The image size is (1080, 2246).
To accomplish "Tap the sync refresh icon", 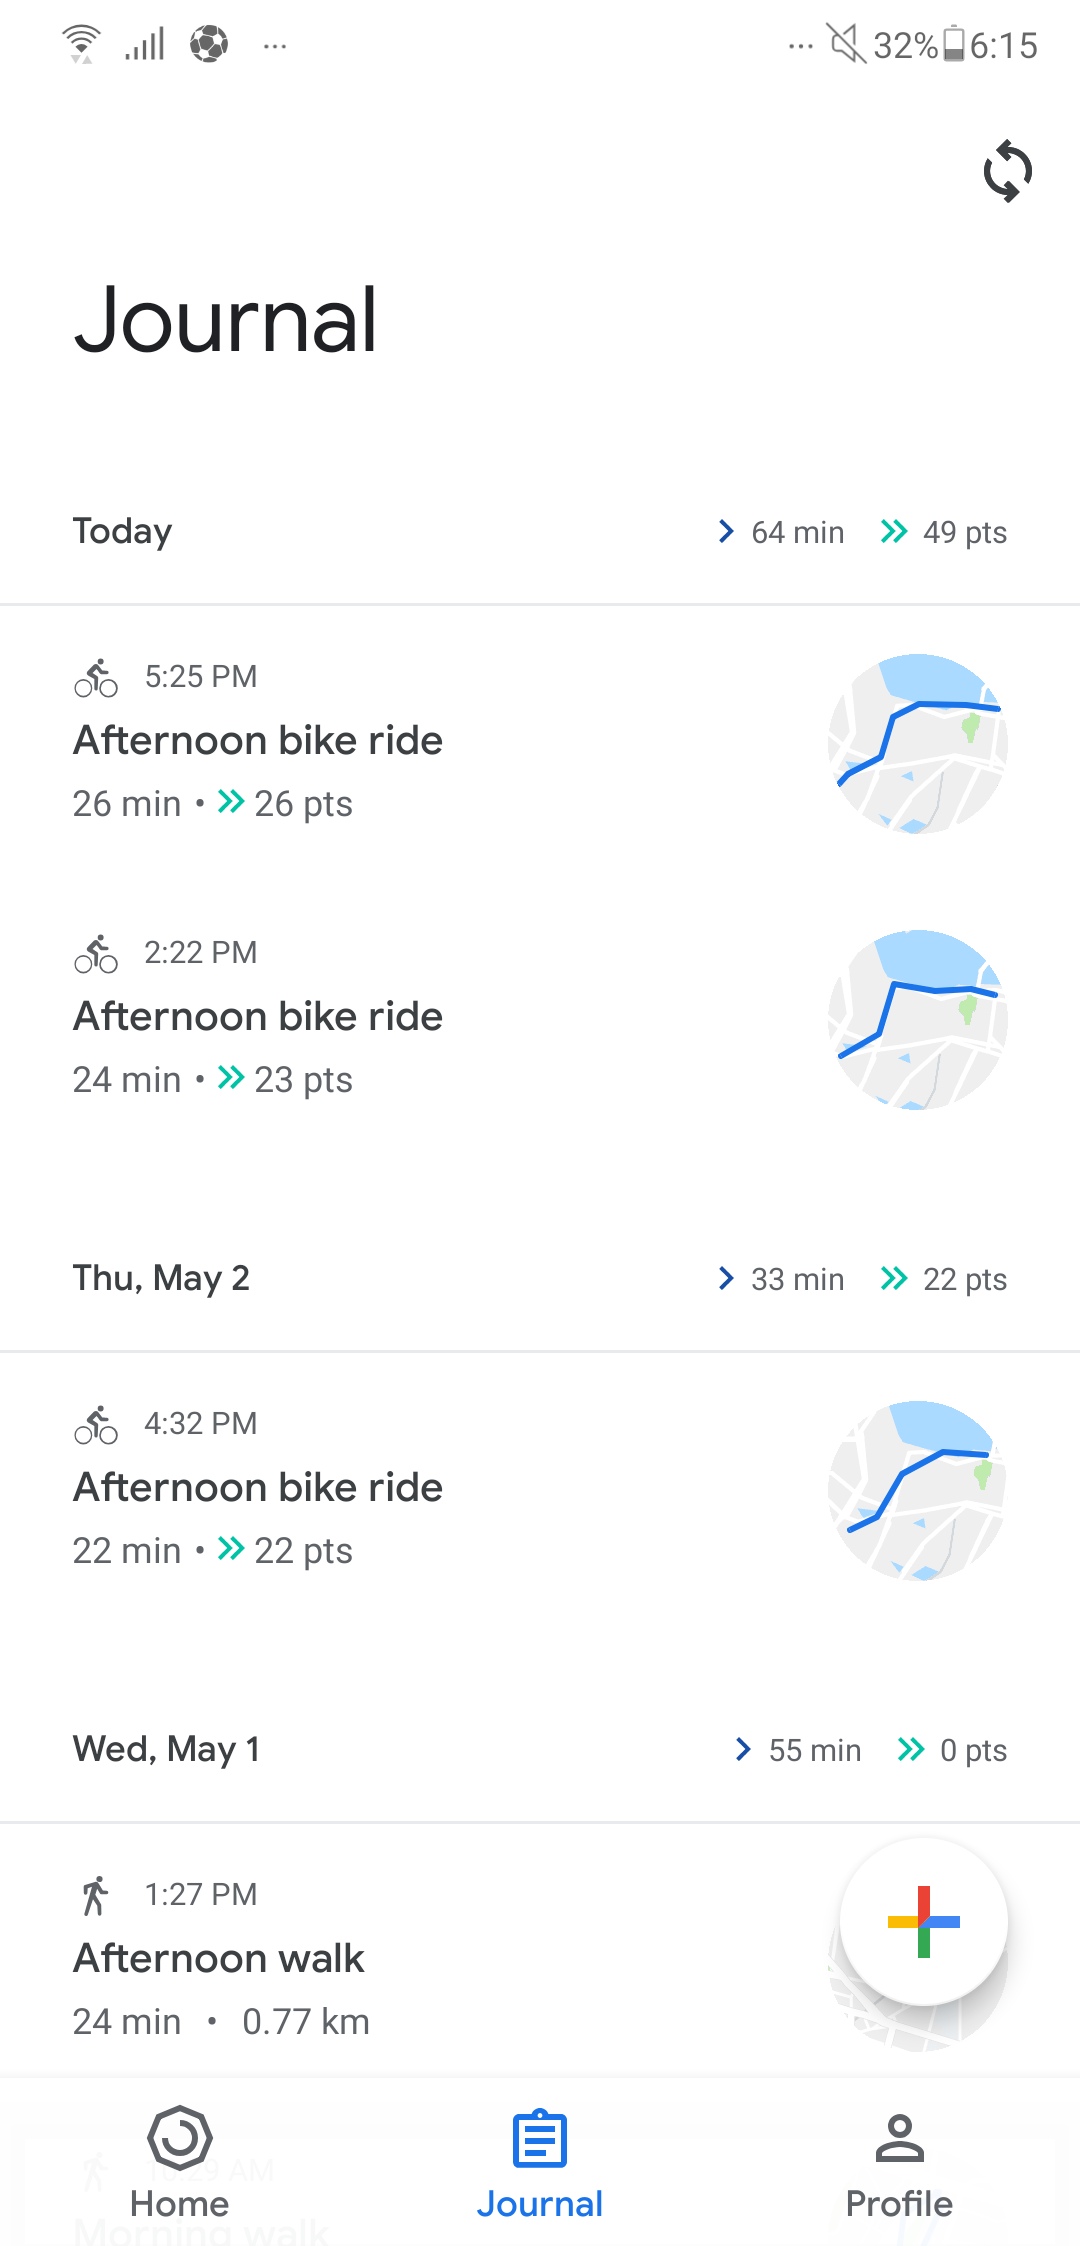I will pos(1007,171).
